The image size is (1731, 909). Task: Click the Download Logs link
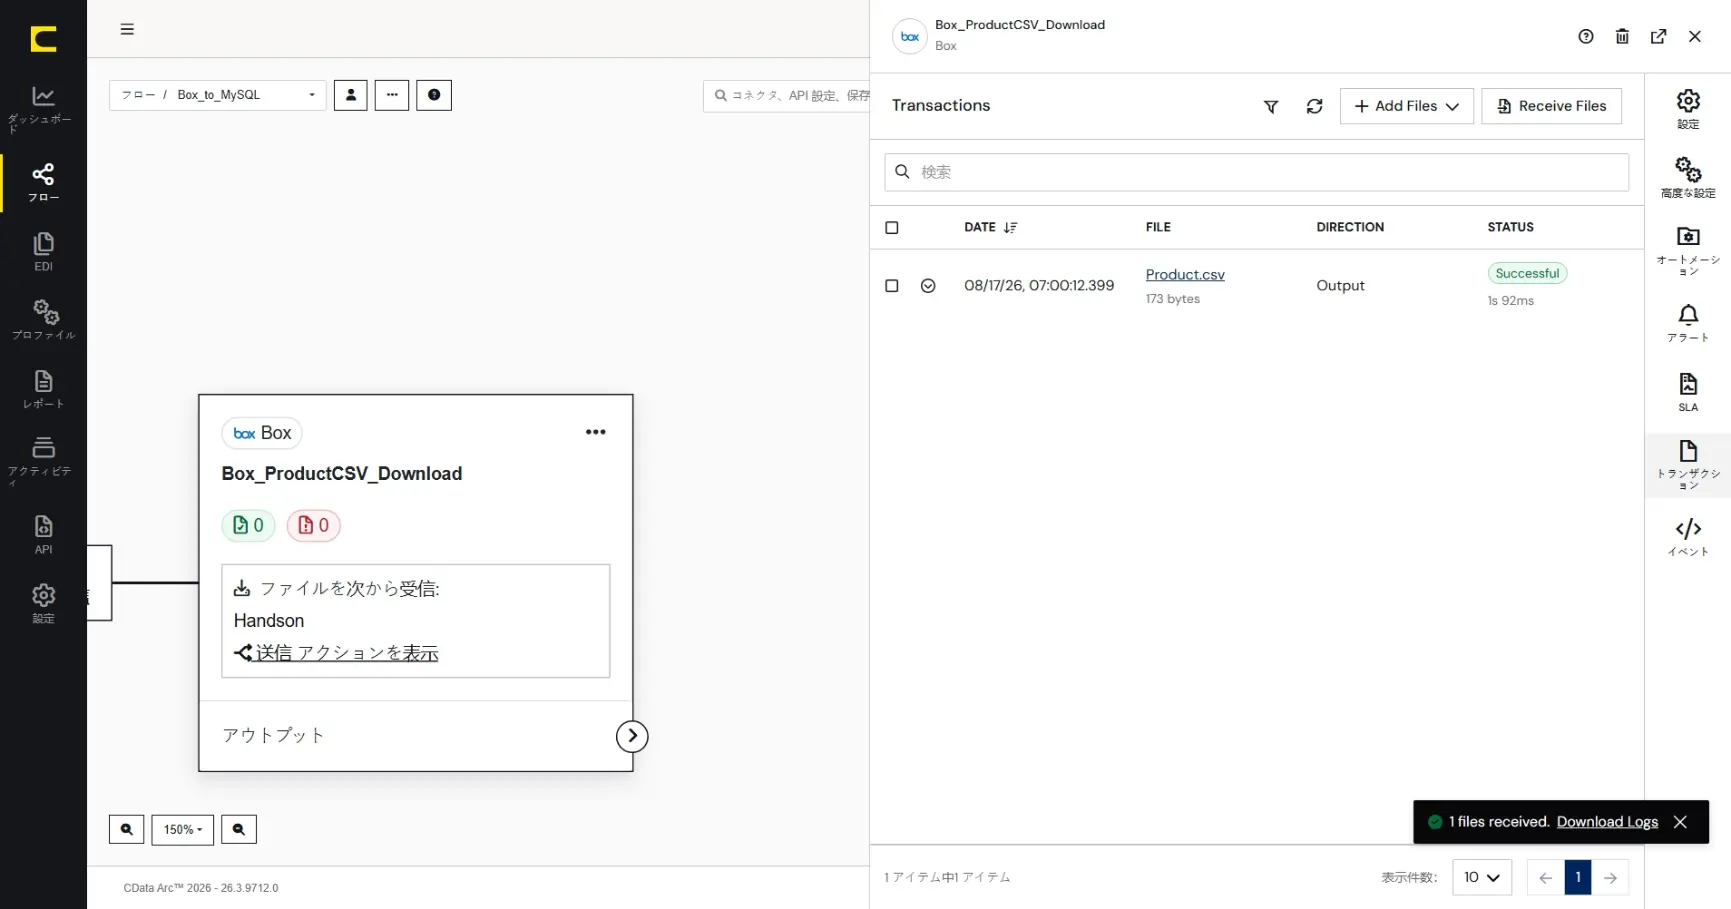click(1607, 822)
